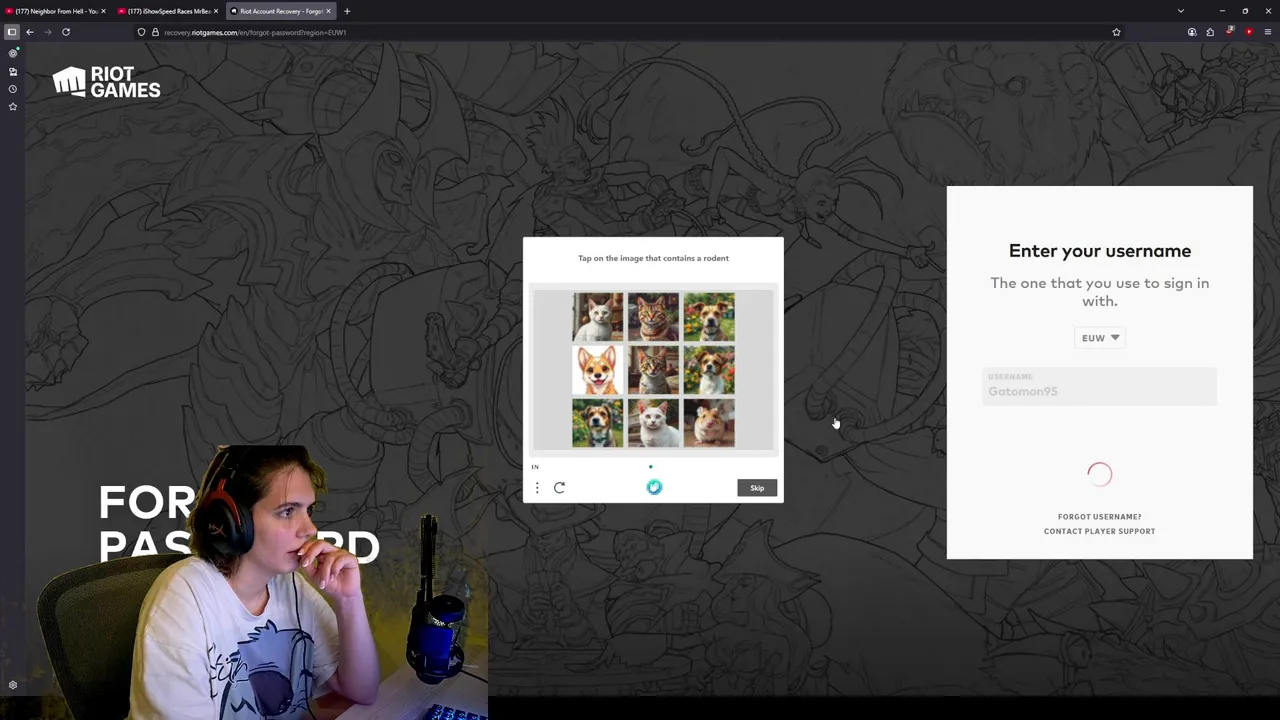This screenshot has height=720, width=1280.
Task: Select the hamster image tile
Action: [709, 422]
